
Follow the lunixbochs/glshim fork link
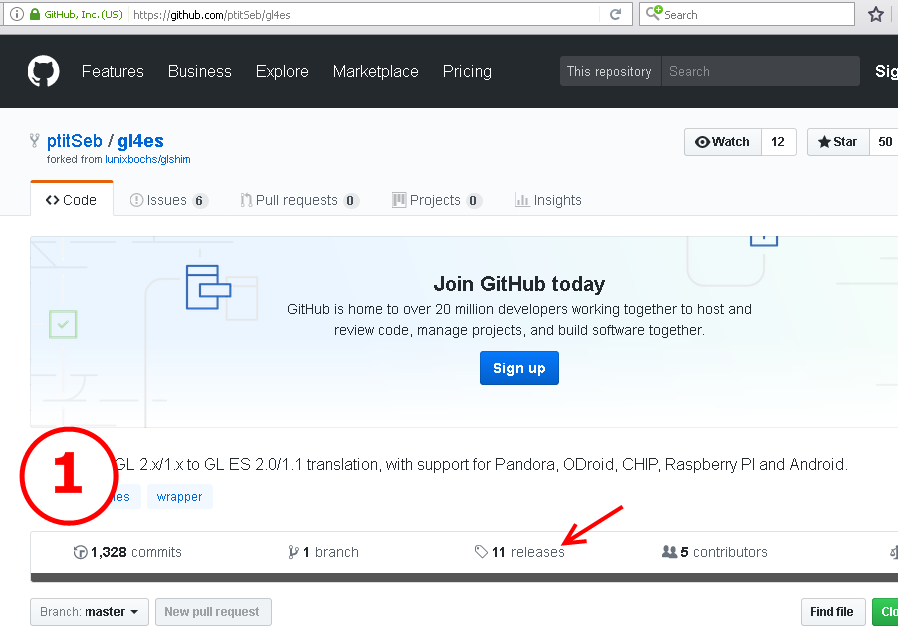(x=148, y=159)
